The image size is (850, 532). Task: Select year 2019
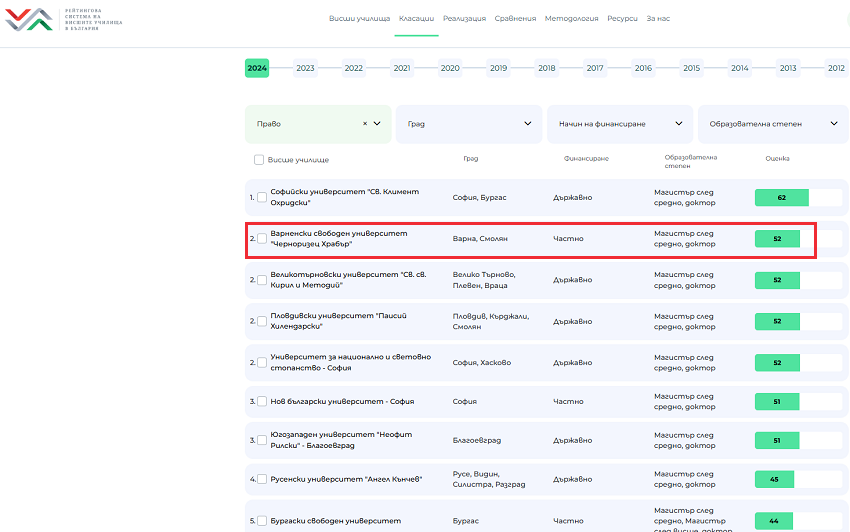tap(498, 68)
